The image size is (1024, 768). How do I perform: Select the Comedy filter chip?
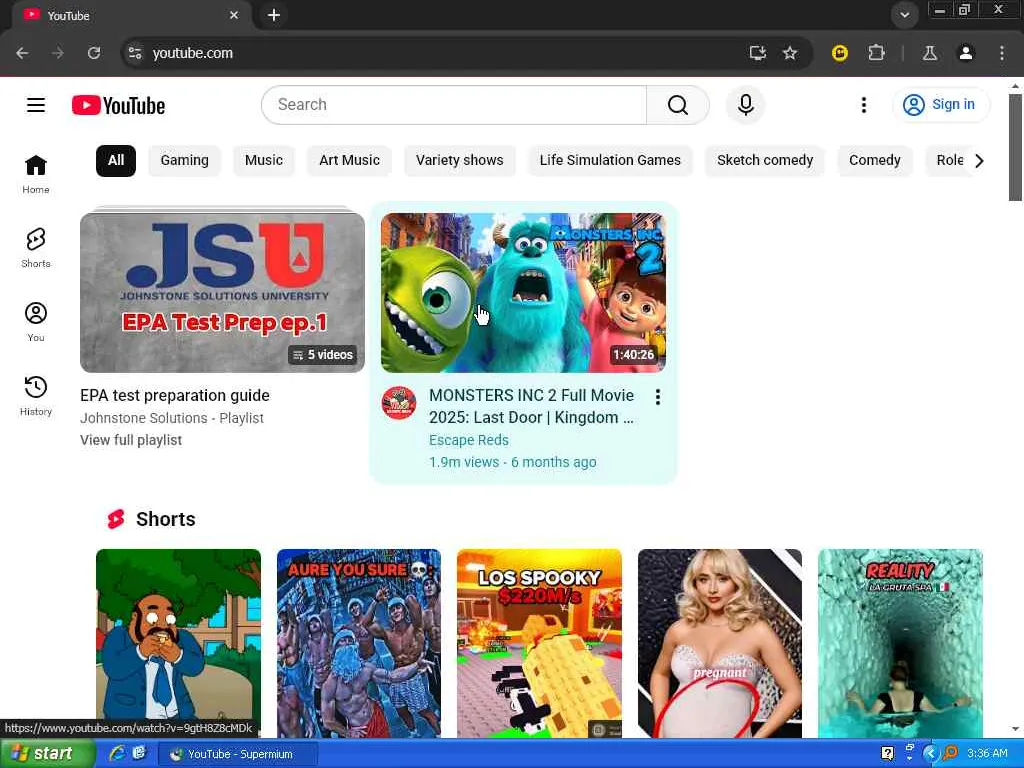click(x=874, y=161)
